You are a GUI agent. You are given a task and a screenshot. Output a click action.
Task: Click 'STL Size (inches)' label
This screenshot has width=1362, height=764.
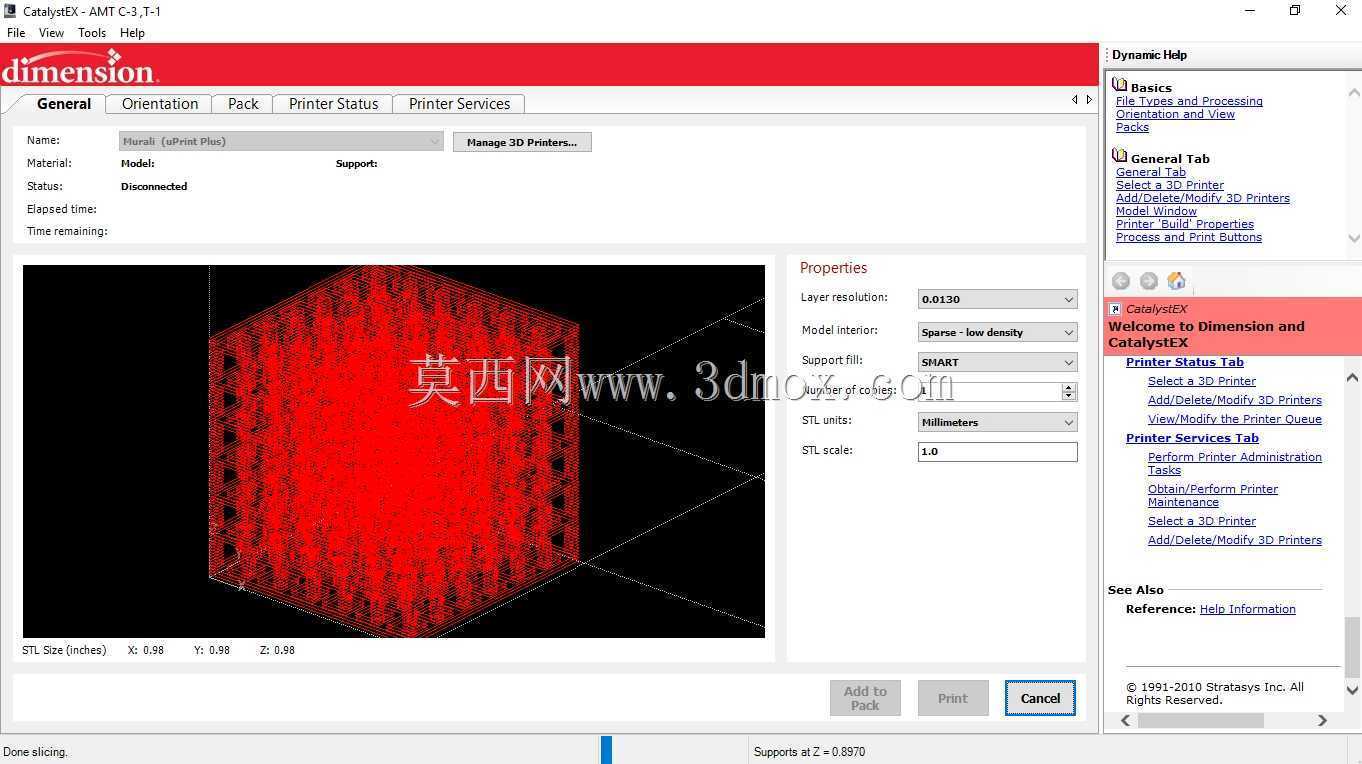(64, 650)
